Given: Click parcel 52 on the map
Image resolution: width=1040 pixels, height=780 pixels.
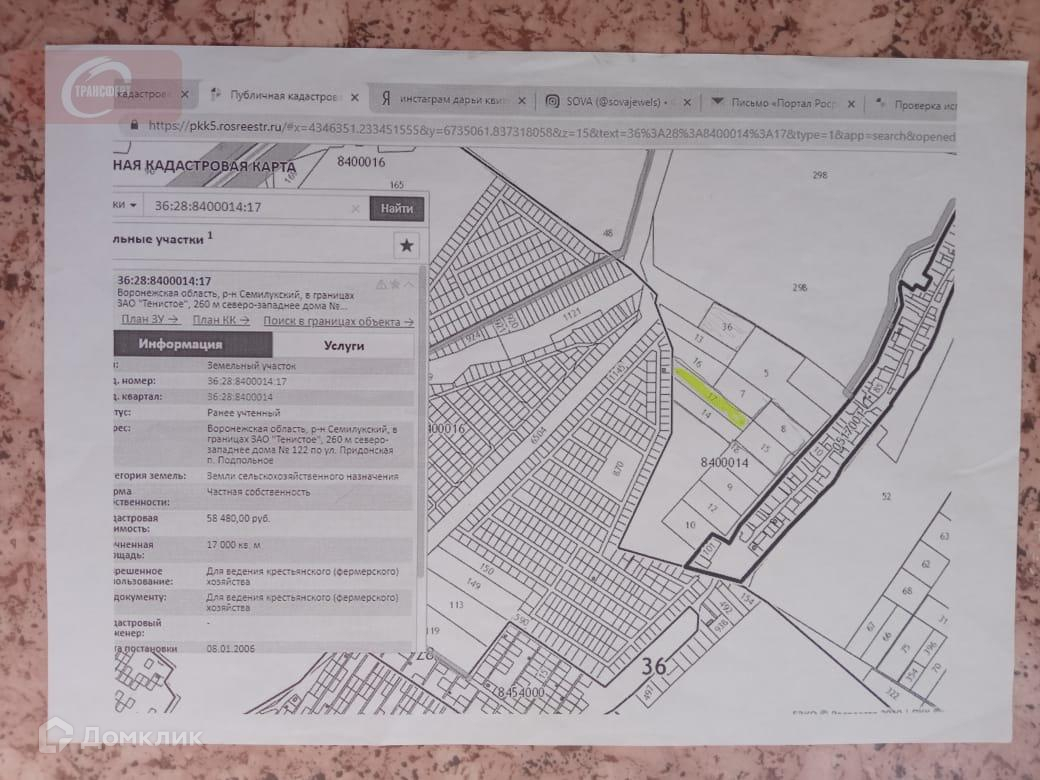Looking at the screenshot, I should (x=886, y=496).
